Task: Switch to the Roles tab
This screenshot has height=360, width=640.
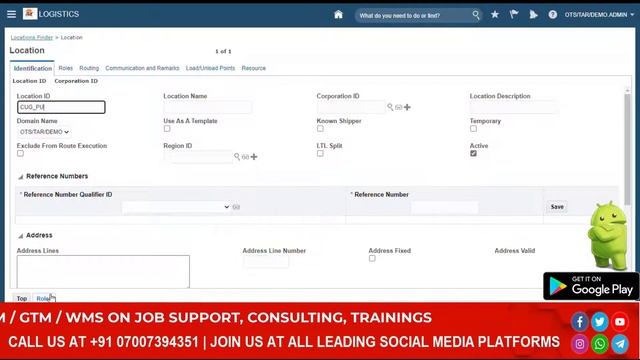Action: [x=65, y=68]
